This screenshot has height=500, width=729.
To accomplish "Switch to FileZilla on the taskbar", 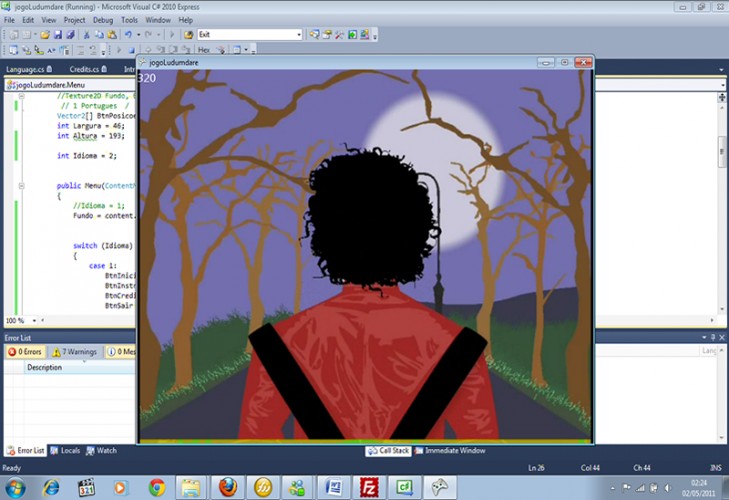I will 369,487.
